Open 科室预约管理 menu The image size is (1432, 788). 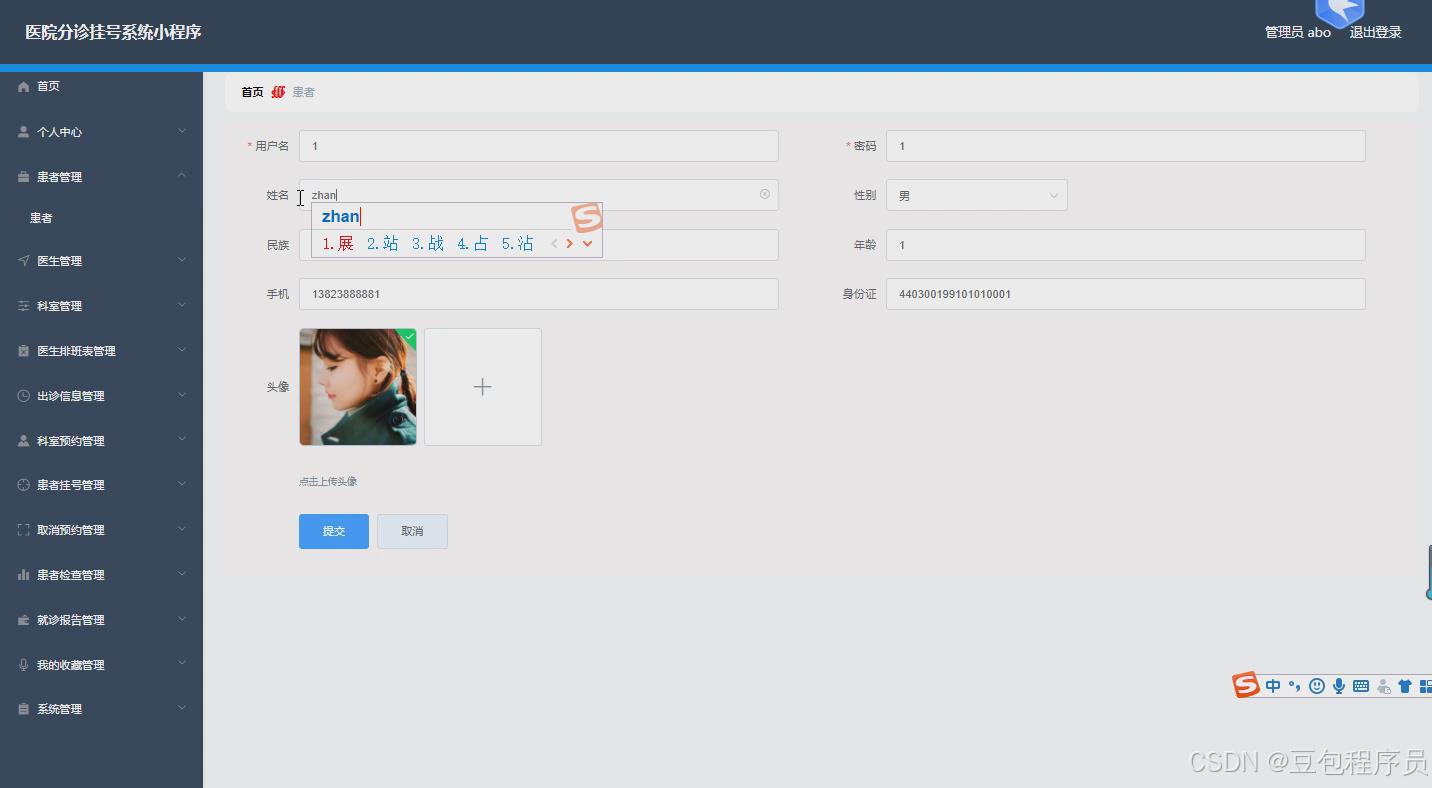pyautogui.click(x=101, y=441)
